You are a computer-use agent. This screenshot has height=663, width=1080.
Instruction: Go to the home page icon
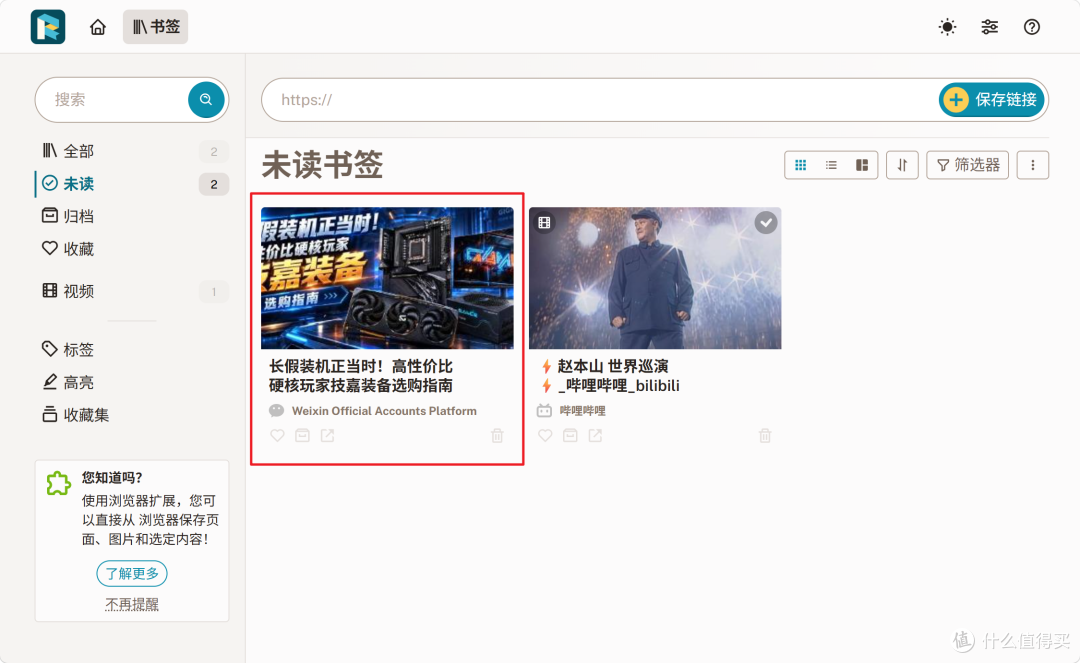pyautogui.click(x=98, y=27)
